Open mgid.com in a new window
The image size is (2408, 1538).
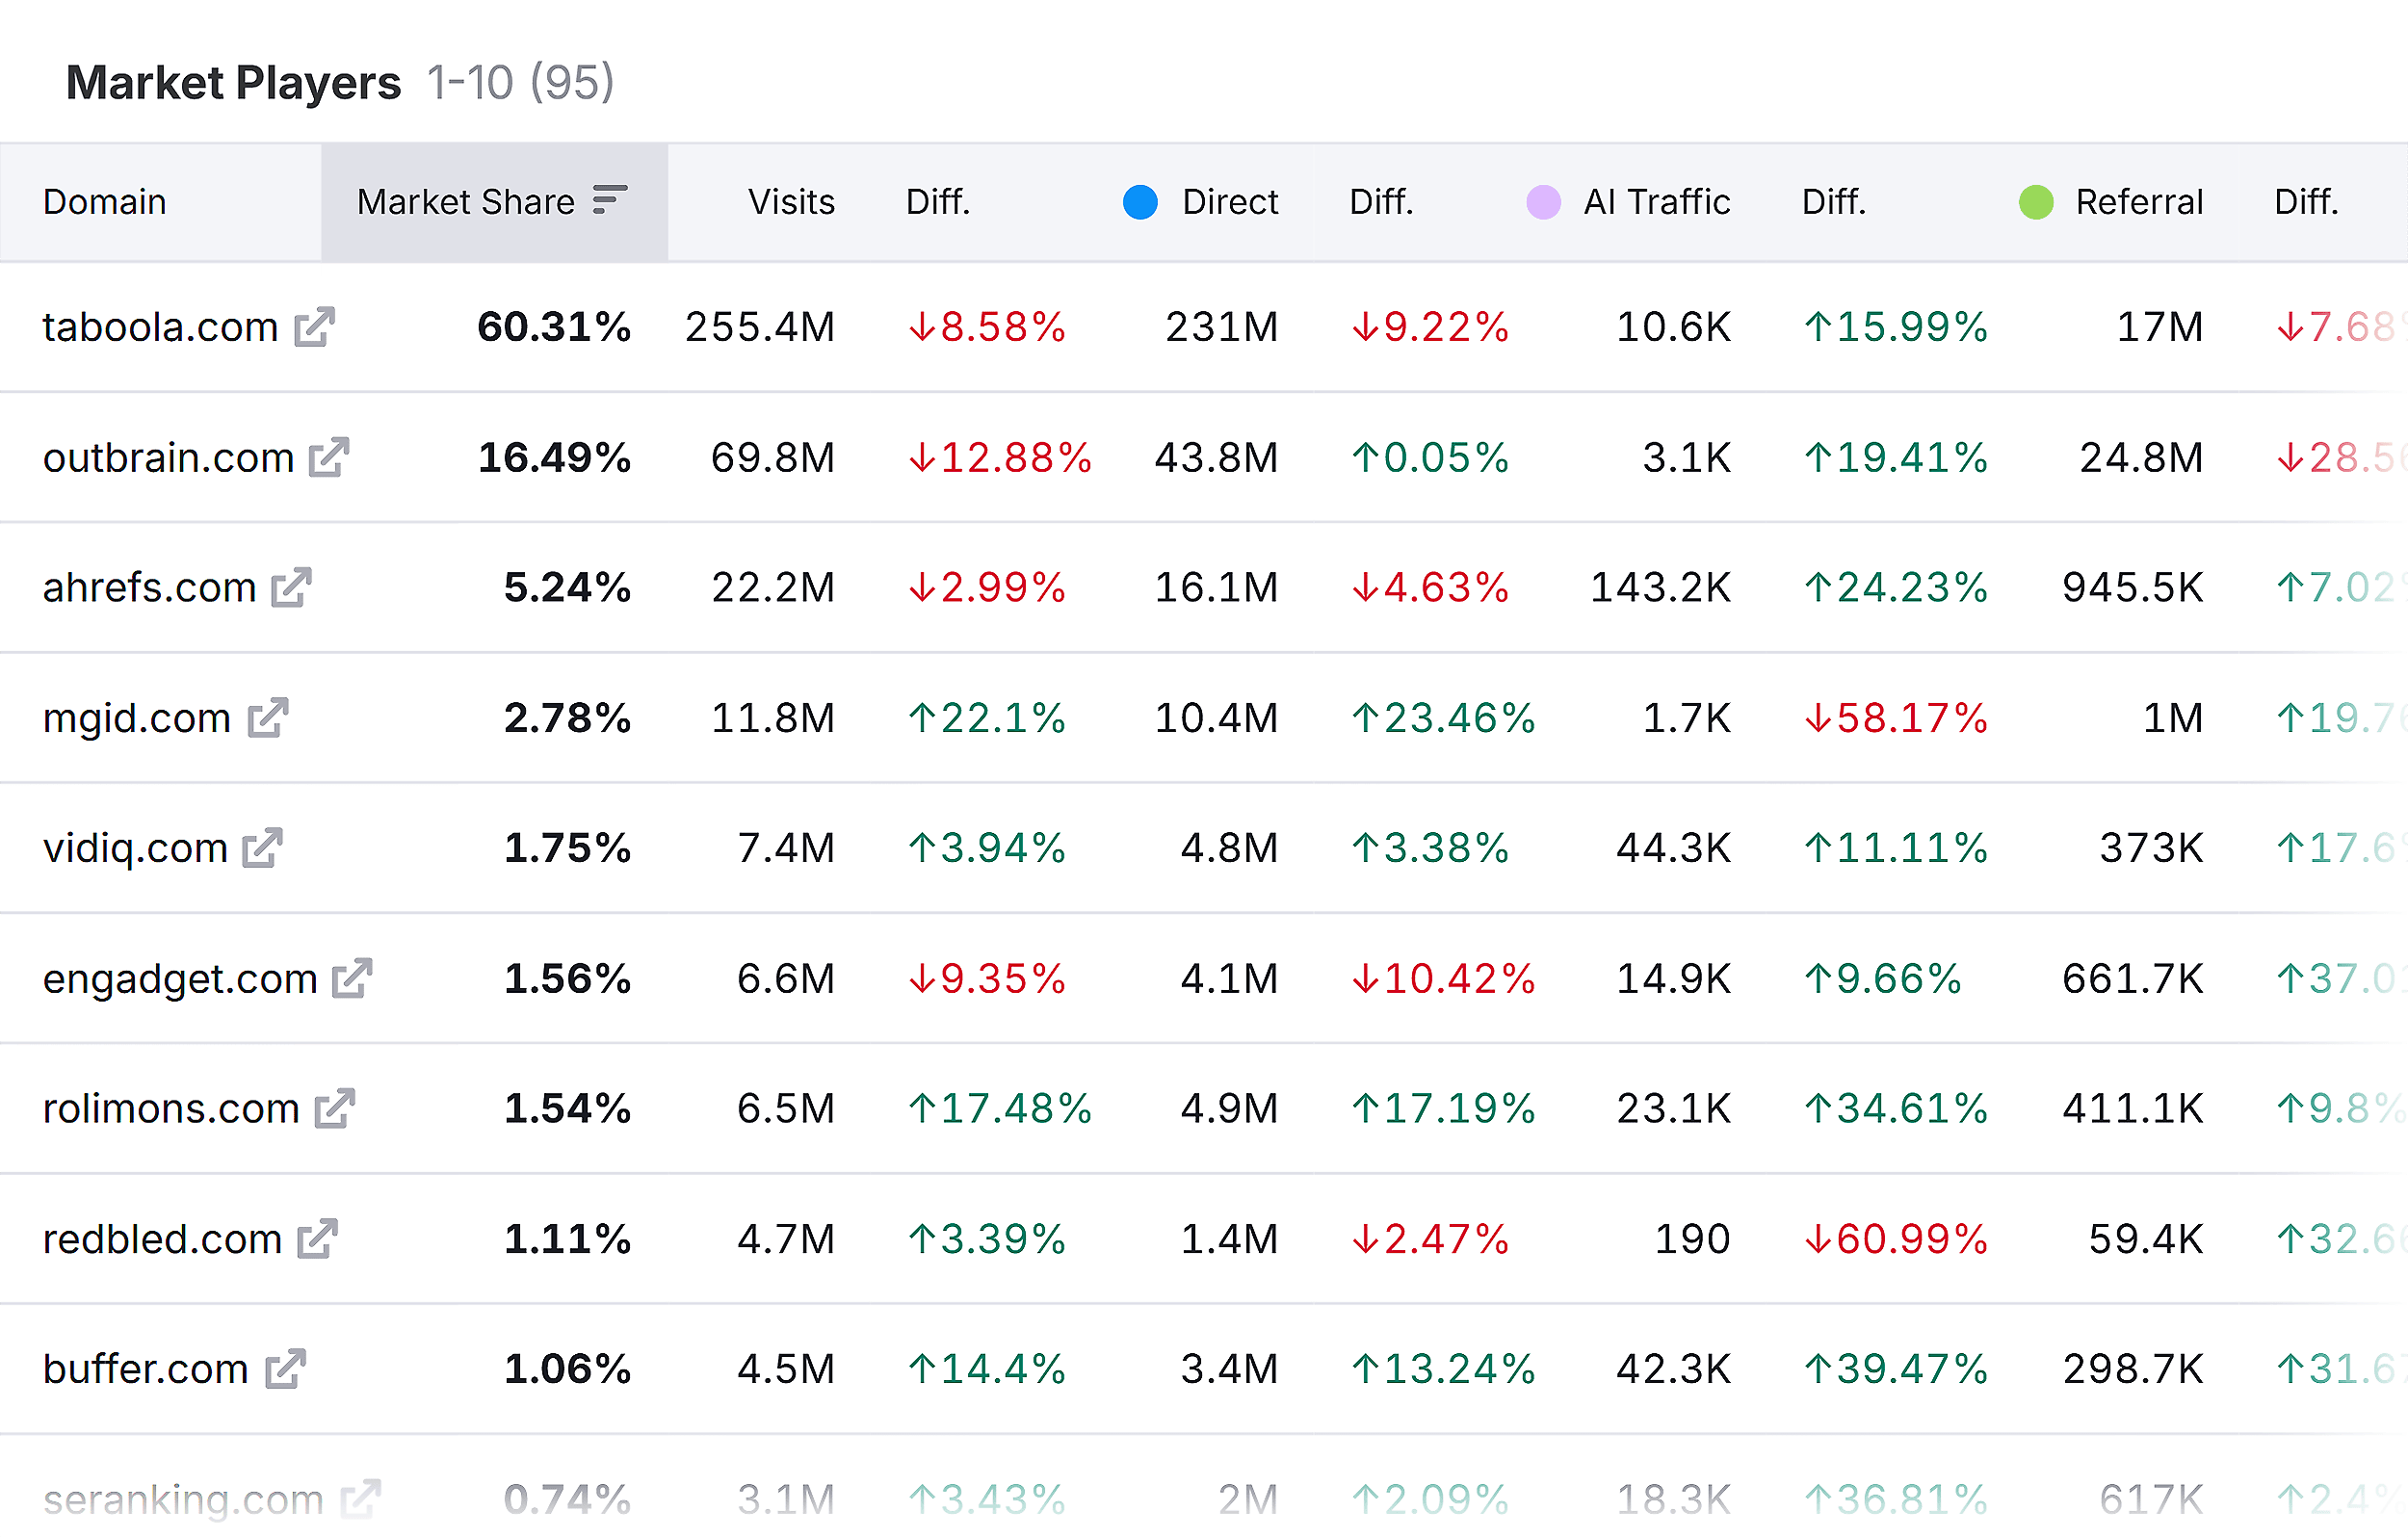click(x=268, y=717)
